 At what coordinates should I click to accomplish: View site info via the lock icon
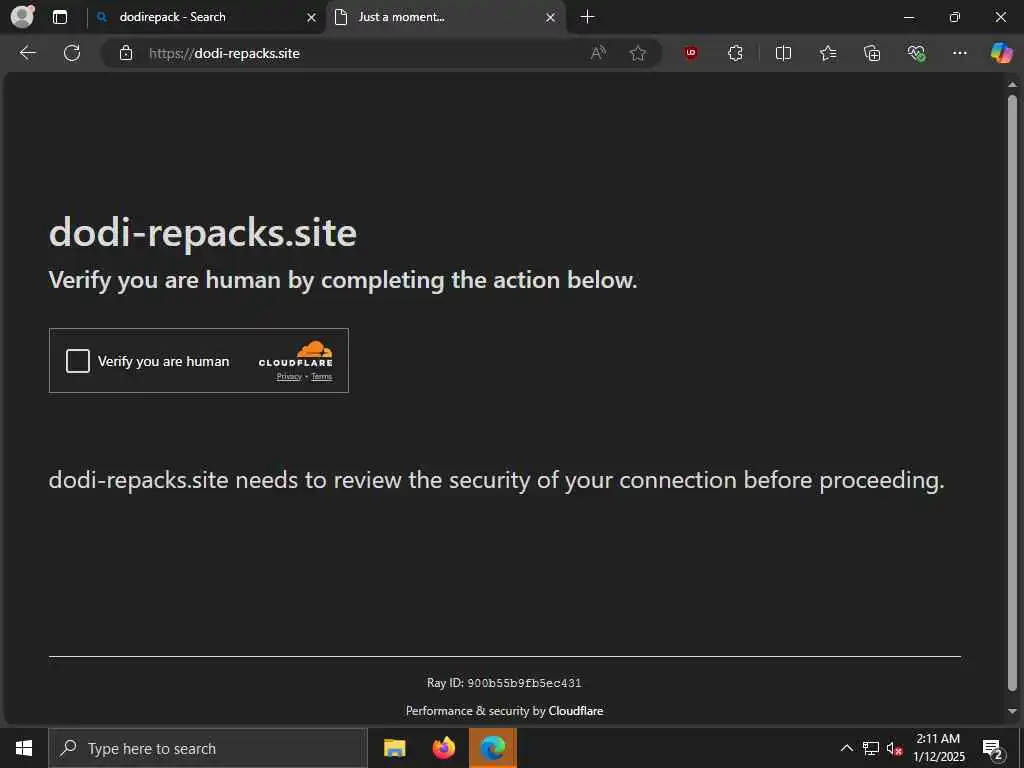coord(126,53)
